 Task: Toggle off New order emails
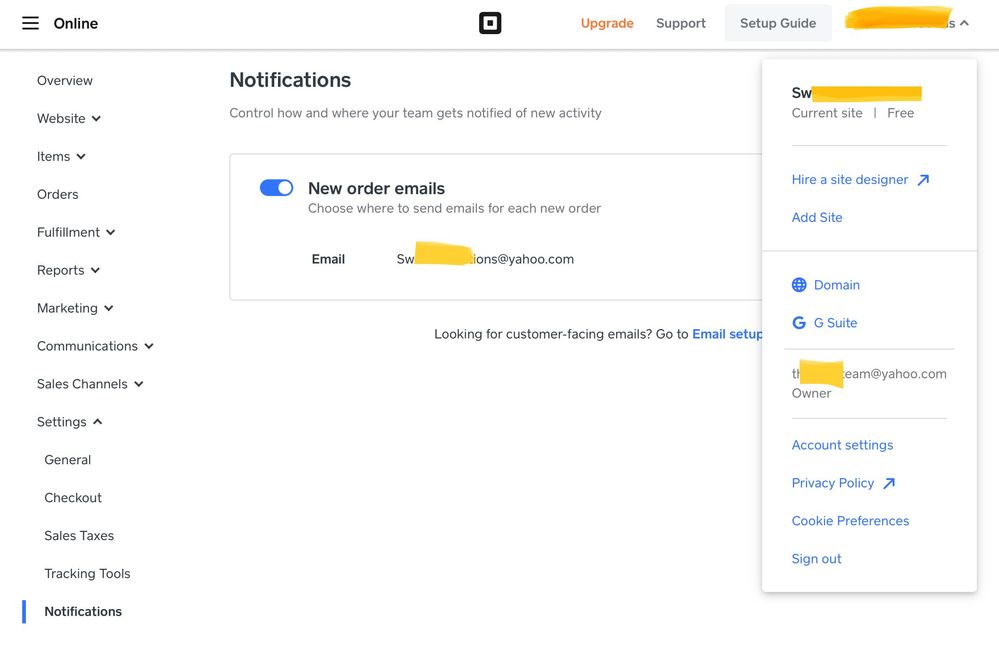click(276, 188)
